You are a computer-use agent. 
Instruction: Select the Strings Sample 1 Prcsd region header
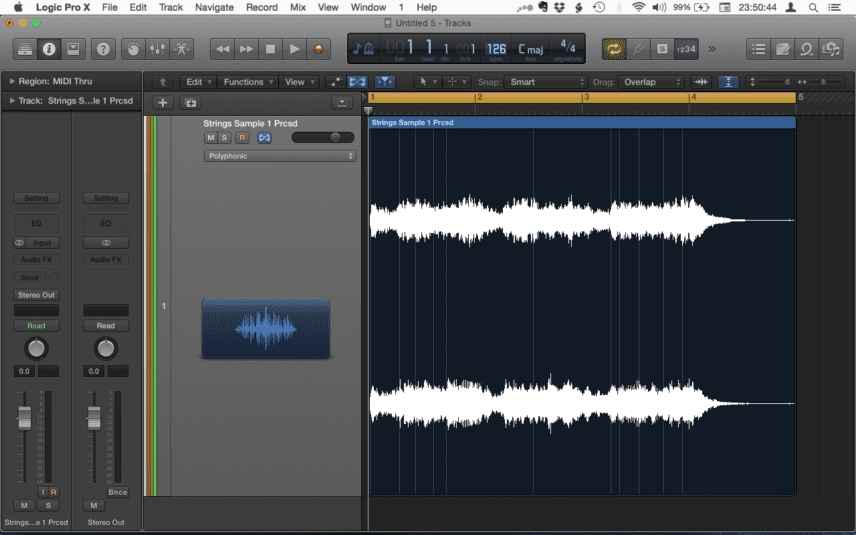click(582, 122)
